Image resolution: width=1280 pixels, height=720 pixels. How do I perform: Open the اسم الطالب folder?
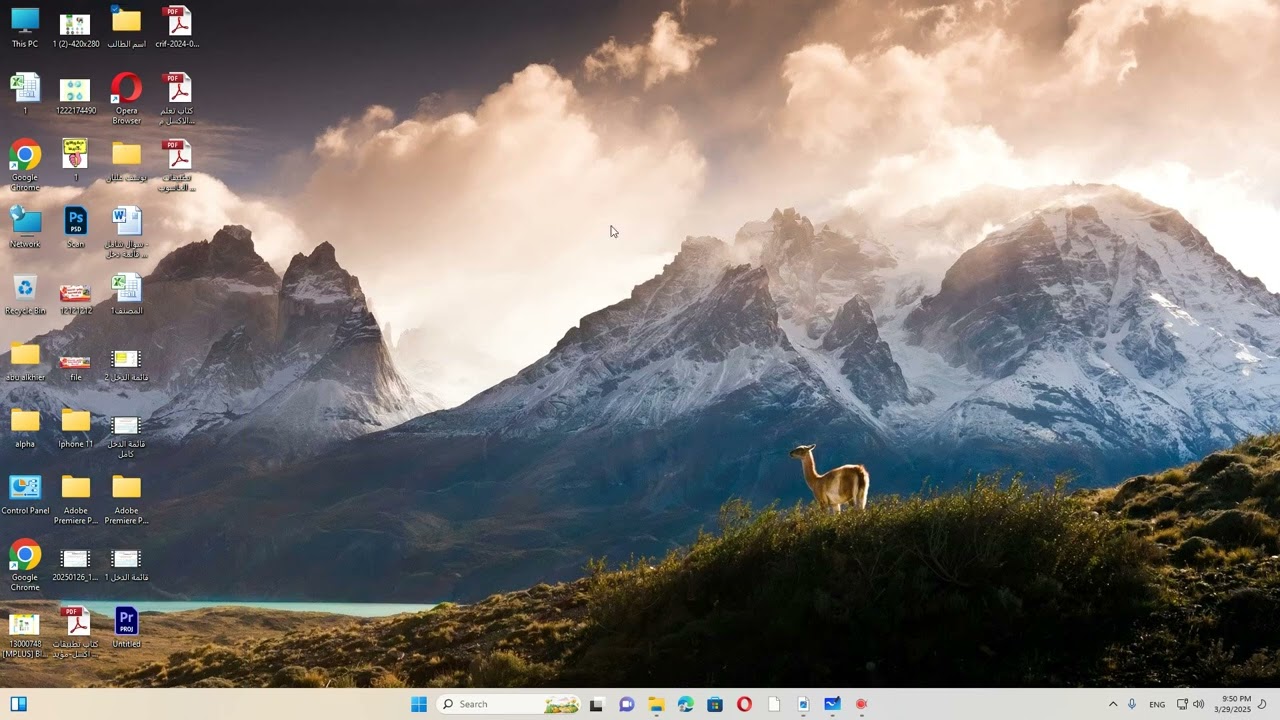126,27
